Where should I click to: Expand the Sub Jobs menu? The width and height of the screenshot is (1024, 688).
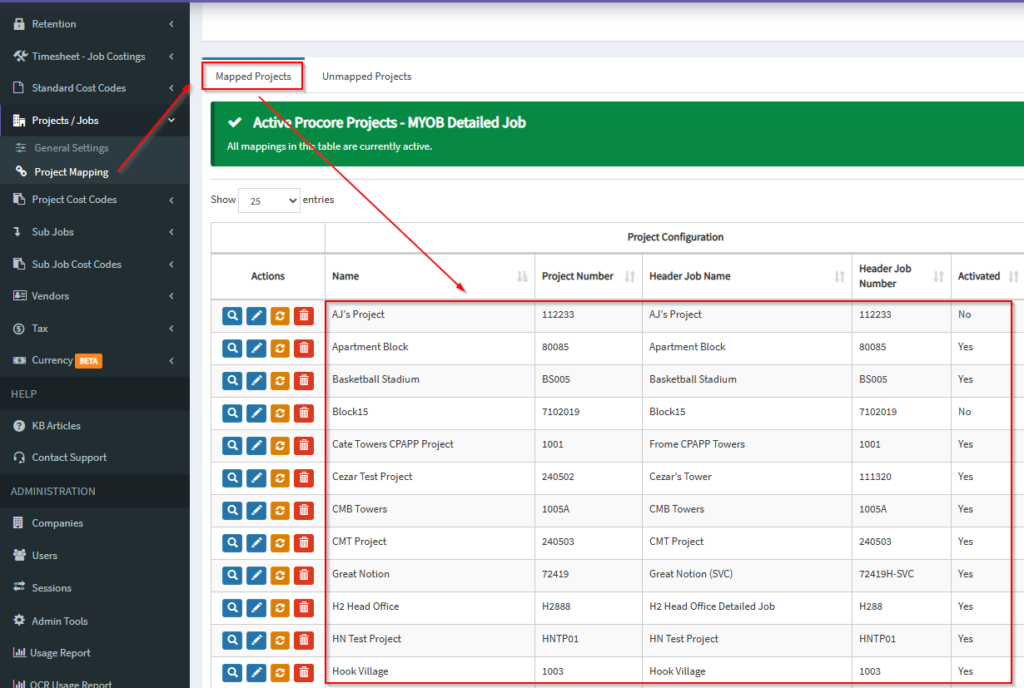(x=95, y=232)
